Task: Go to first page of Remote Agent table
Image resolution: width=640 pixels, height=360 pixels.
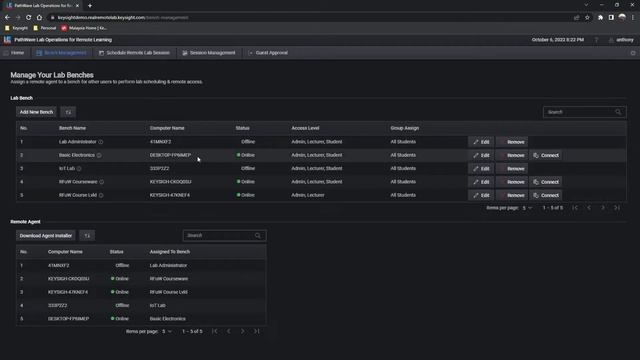Action: coord(215,331)
